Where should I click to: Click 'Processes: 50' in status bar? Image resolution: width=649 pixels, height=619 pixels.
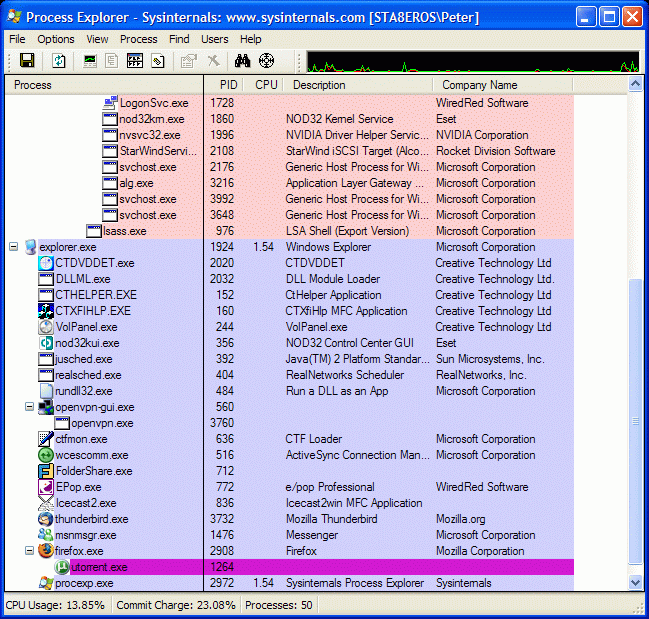(279, 605)
